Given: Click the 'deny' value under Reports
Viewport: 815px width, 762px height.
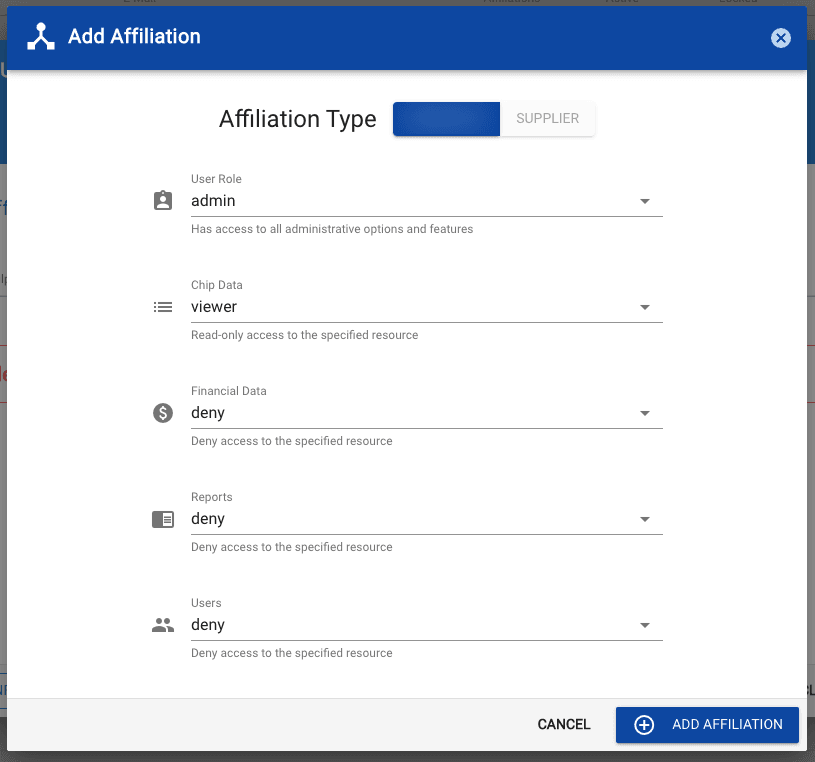Looking at the screenshot, I should tap(208, 519).
